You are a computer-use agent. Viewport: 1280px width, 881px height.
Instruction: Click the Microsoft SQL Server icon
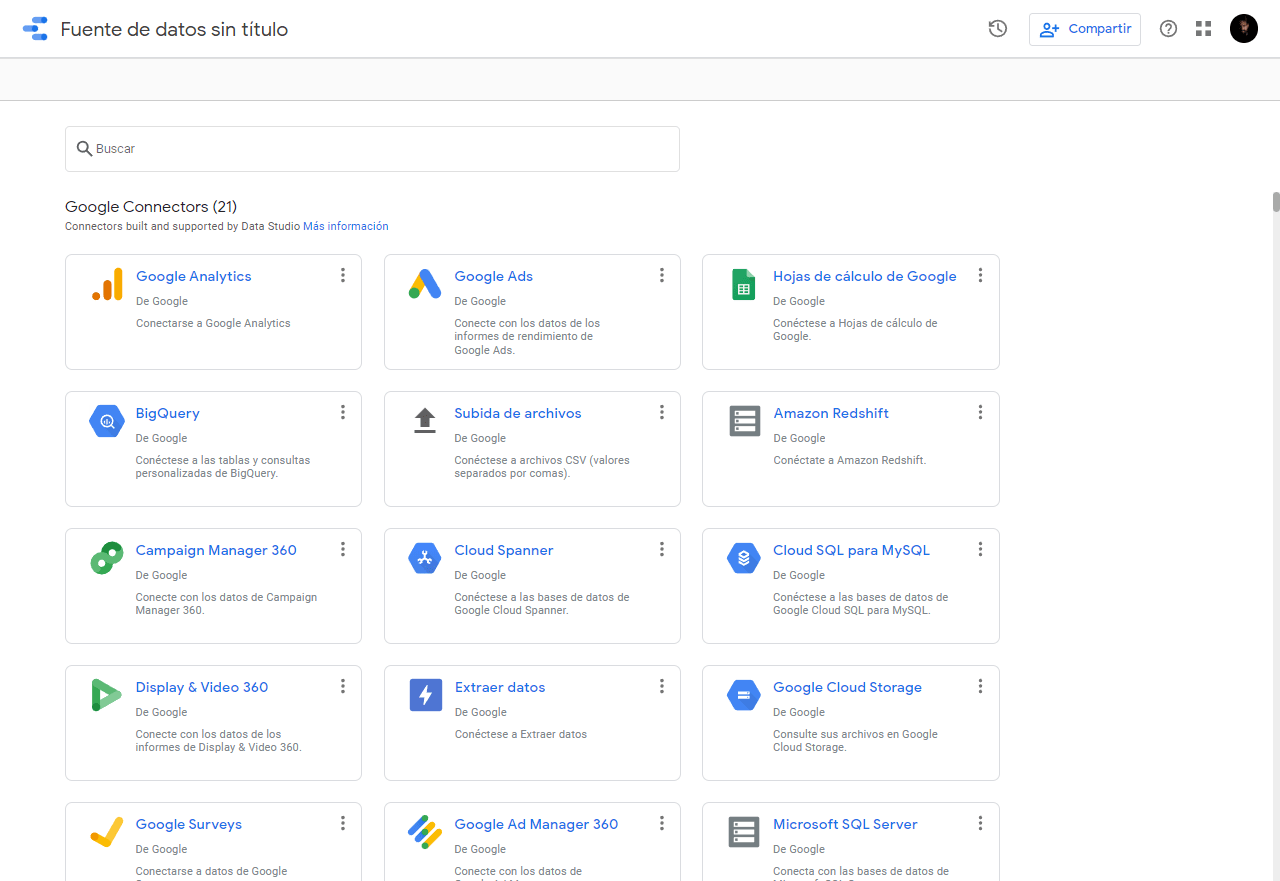click(744, 832)
